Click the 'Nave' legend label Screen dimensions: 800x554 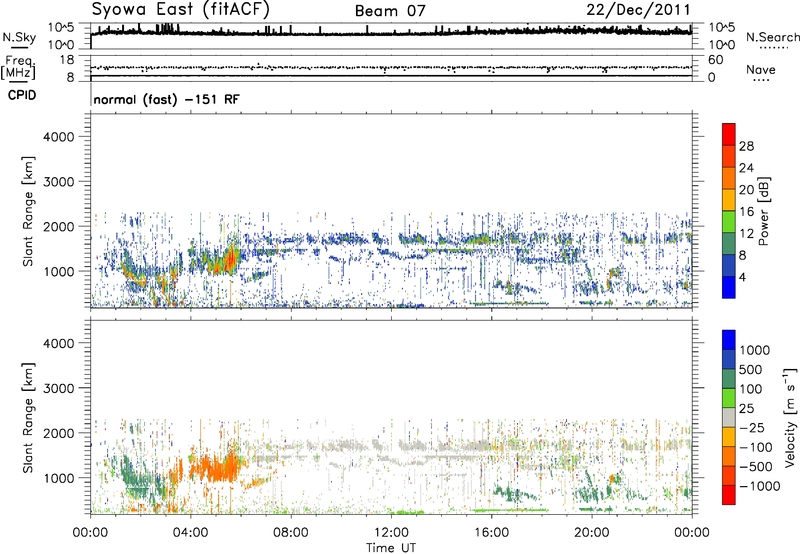coord(761,69)
